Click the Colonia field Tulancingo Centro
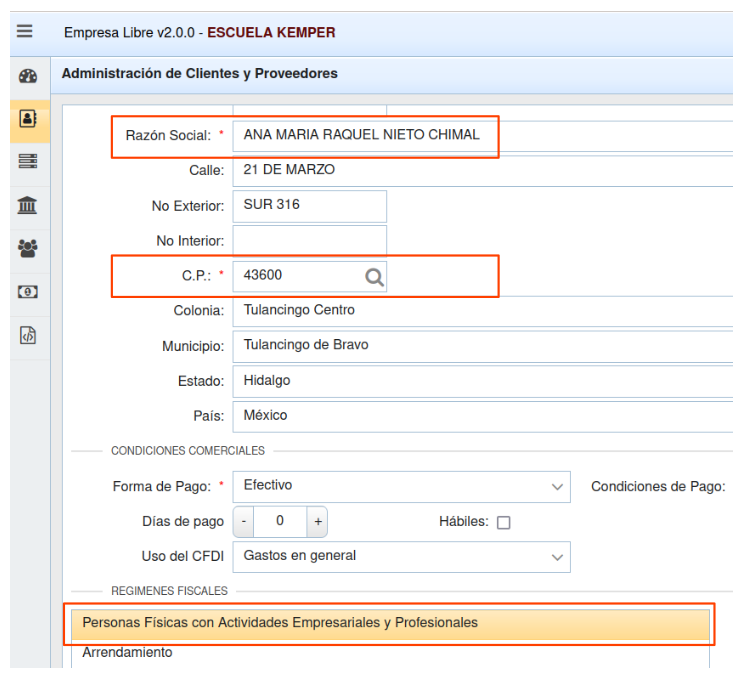This screenshot has height=679, width=743. point(482,311)
